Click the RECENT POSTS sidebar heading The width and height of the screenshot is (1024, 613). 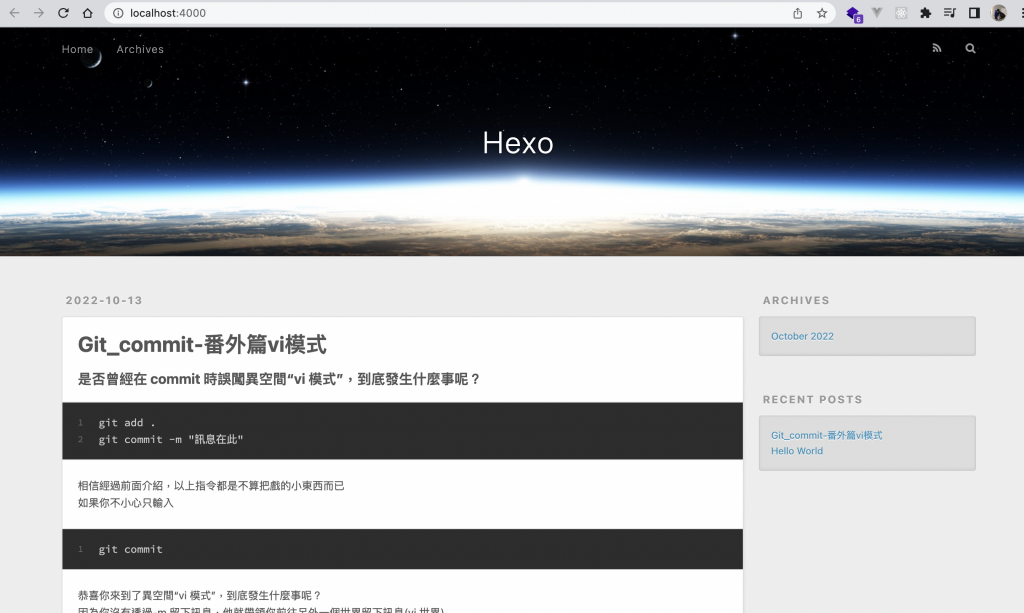812,400
